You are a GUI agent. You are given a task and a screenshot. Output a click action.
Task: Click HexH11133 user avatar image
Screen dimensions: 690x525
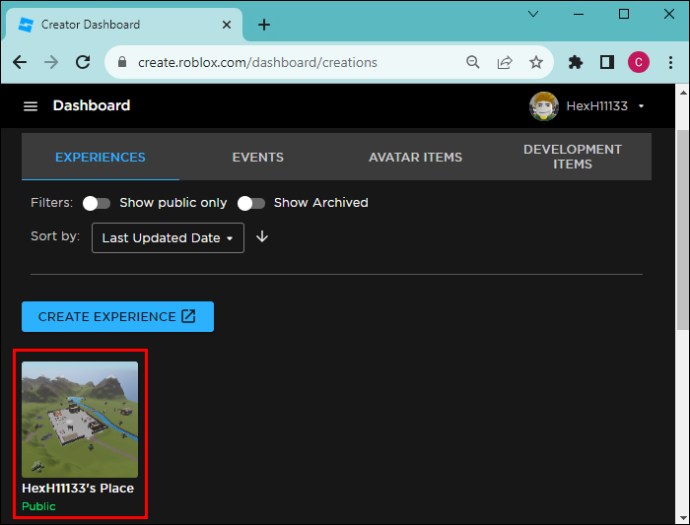(x=543, y=106)
